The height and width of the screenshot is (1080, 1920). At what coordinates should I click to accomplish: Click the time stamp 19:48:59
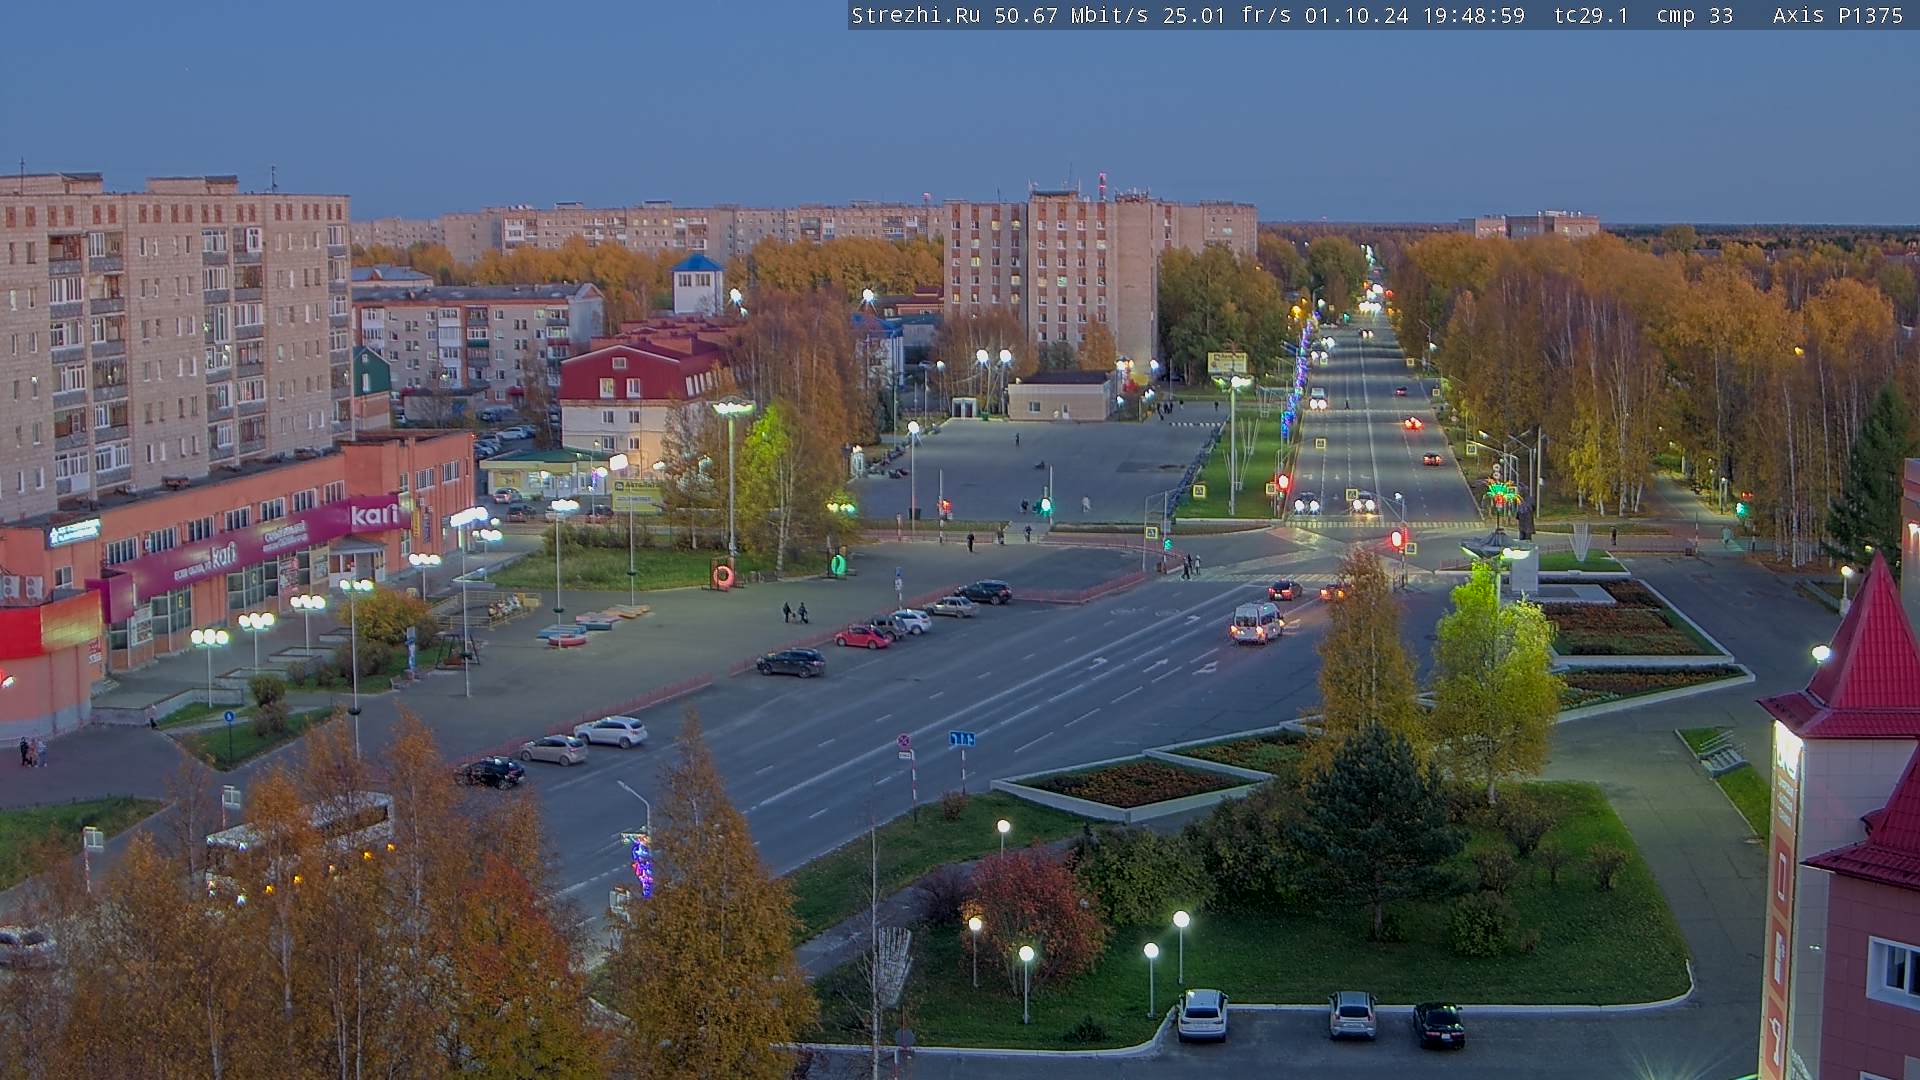point(1474,16)
